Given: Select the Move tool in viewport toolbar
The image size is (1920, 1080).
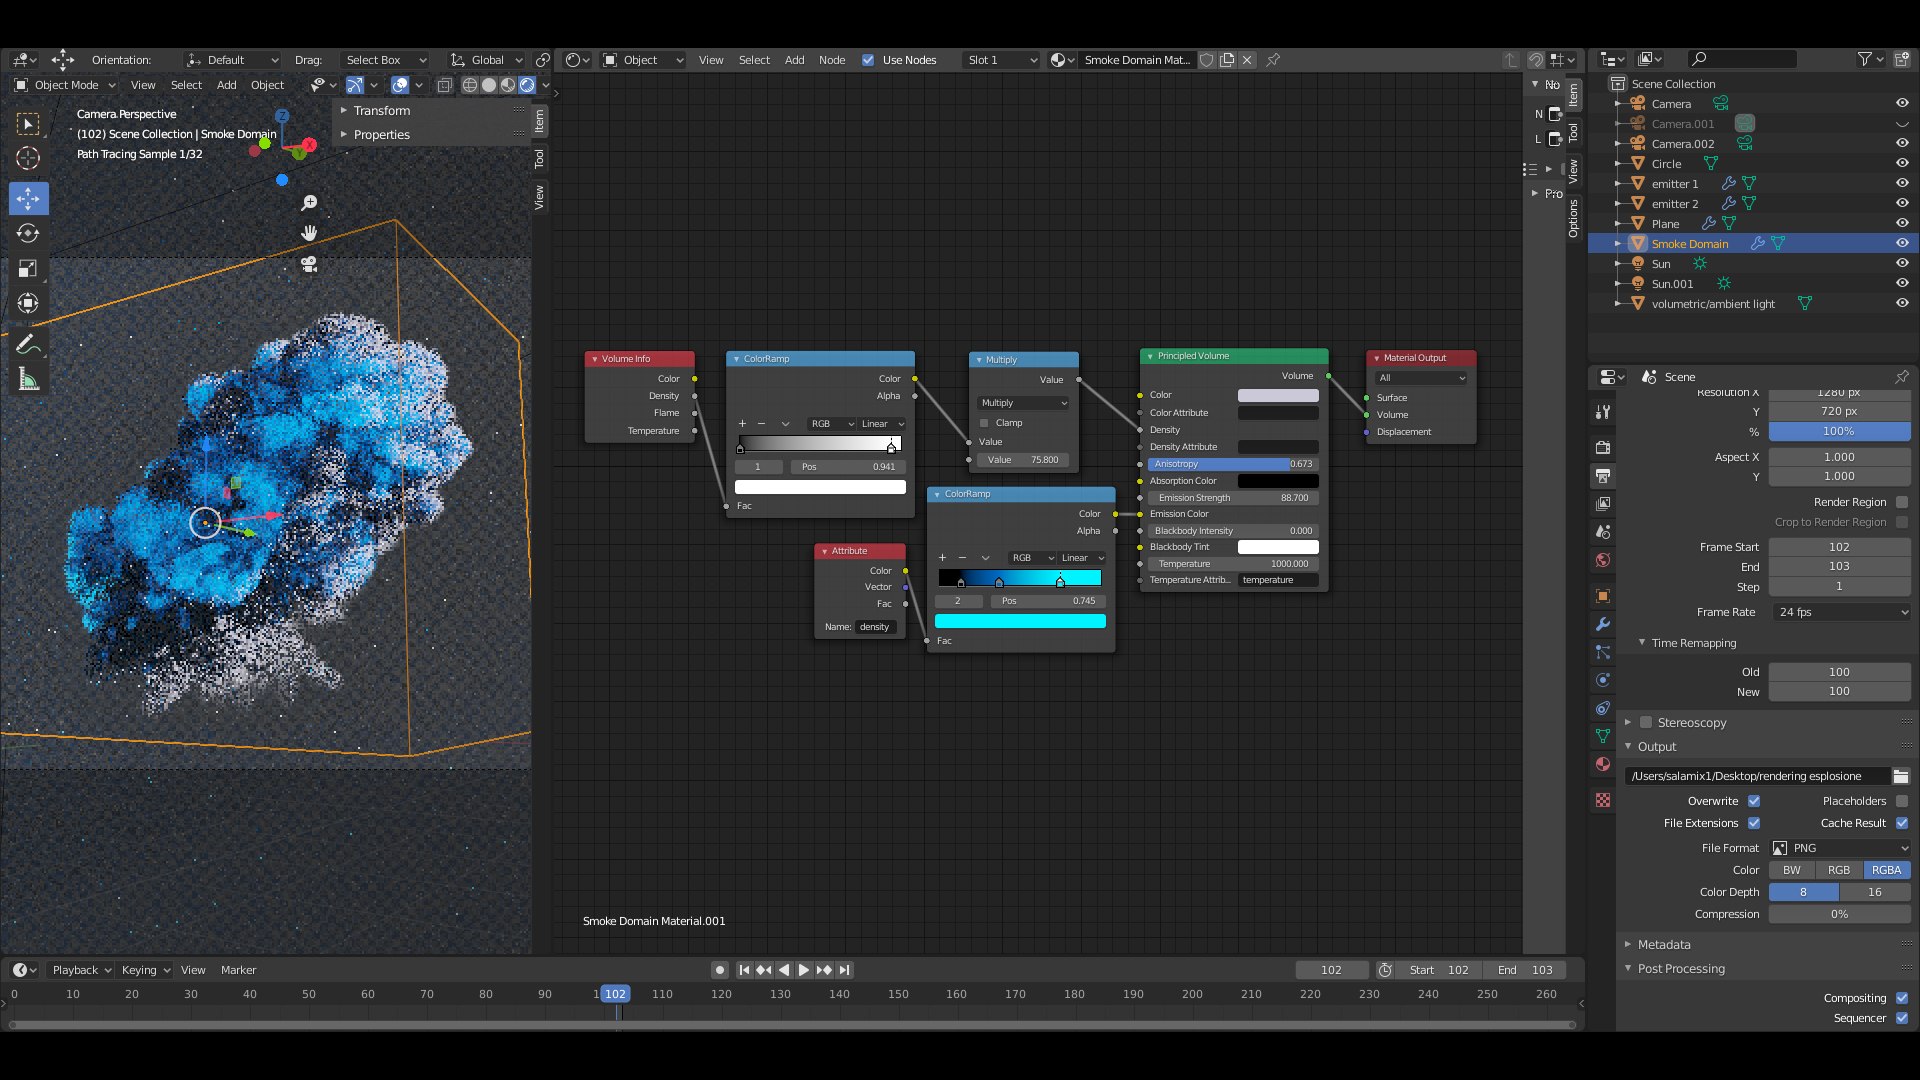Looking at the screenshot, I should pyautogui.click(x=28, y=198).
